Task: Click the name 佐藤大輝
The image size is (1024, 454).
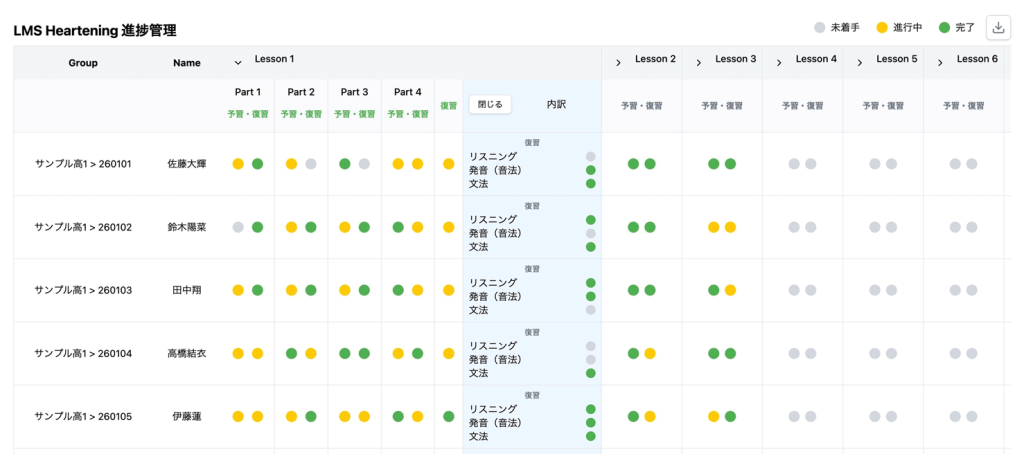Action: [187, 164]
